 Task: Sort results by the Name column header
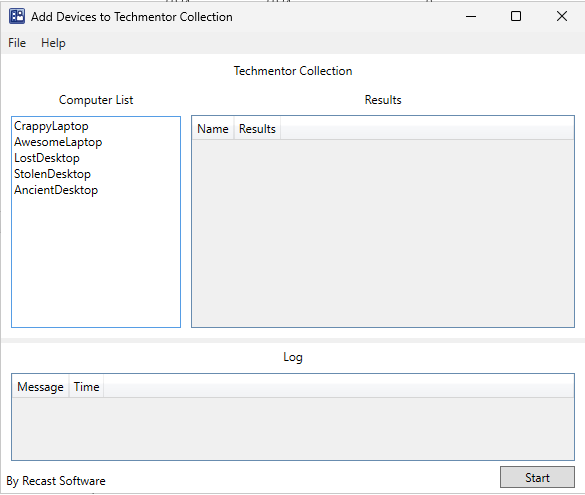213,129
